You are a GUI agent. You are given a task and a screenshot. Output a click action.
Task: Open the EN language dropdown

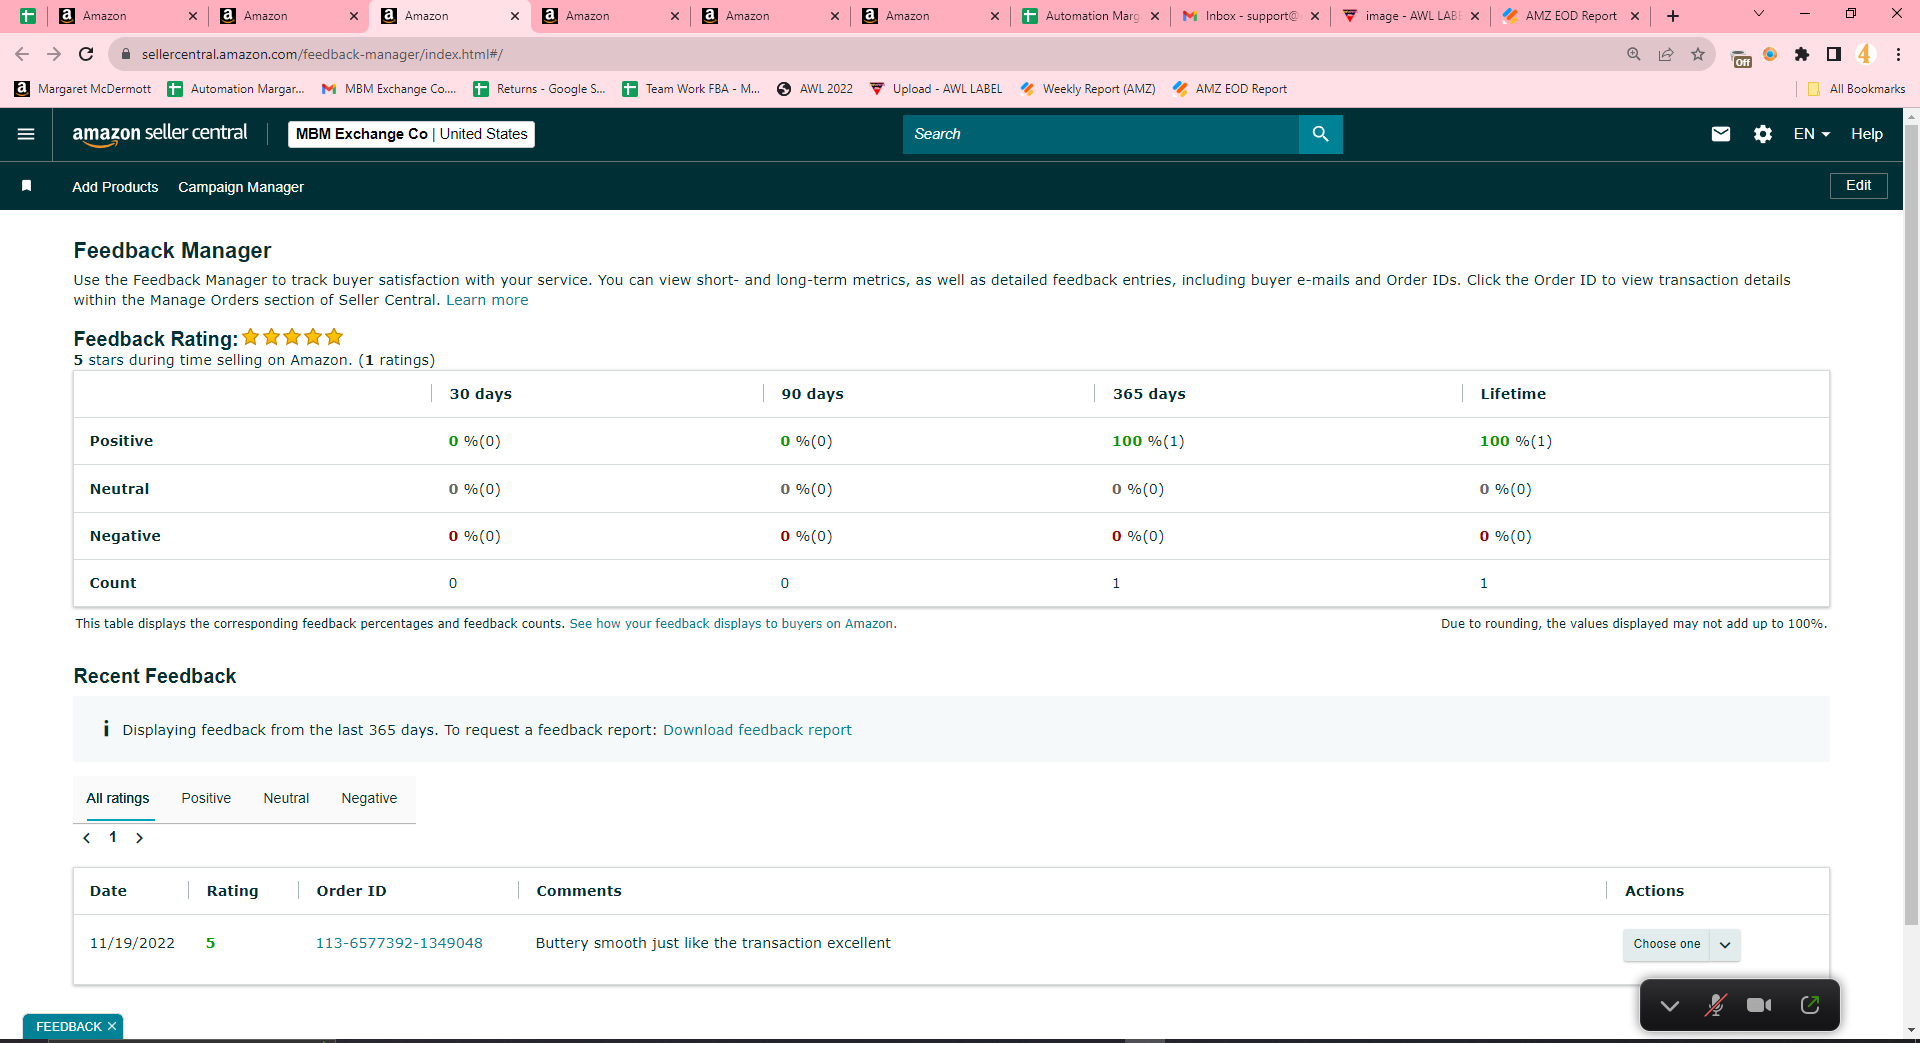(1811, 134)
